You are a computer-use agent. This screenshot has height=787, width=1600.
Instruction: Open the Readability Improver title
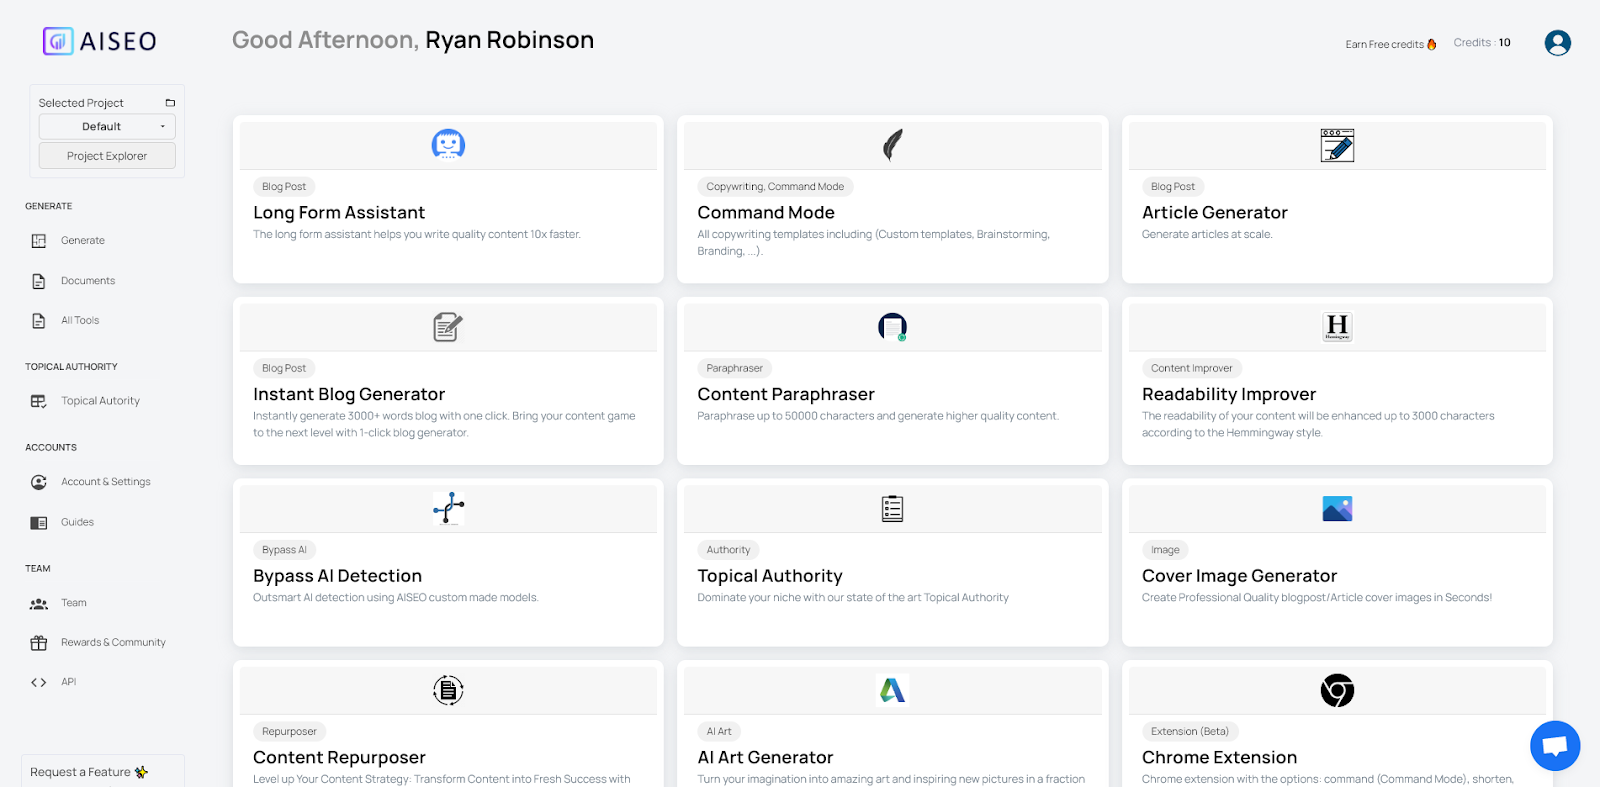[x=1229, y=395]
